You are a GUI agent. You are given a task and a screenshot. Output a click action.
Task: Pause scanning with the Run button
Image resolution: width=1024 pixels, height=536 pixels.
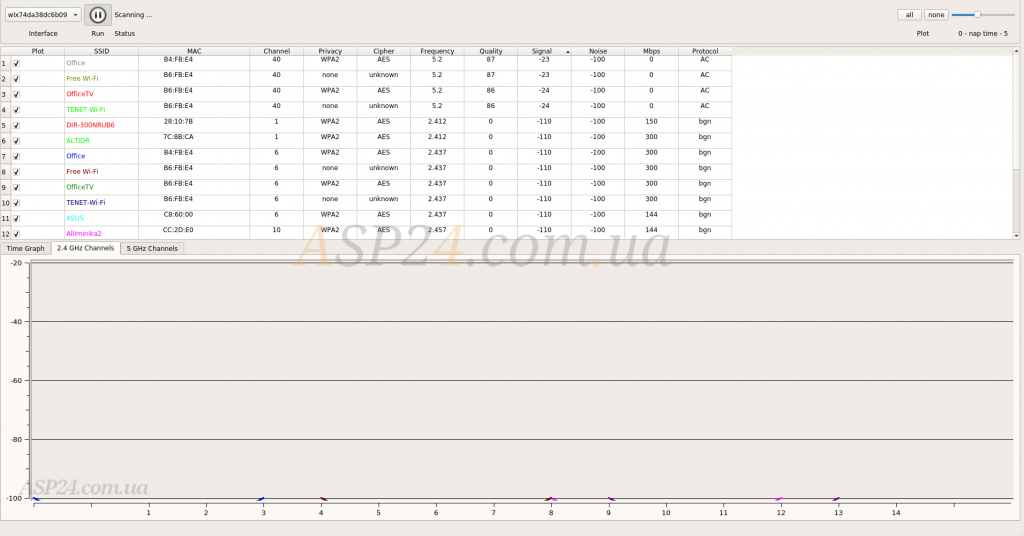(97, 15)
